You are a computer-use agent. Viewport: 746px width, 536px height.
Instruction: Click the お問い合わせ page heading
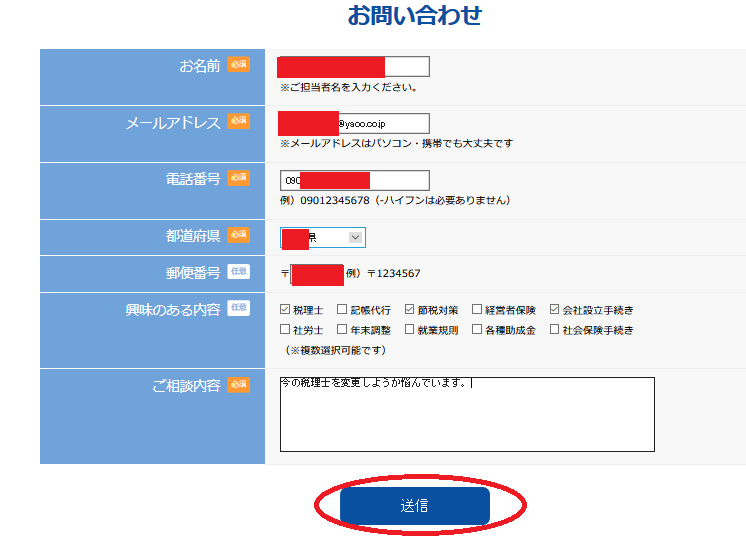[x=414, y=15]
